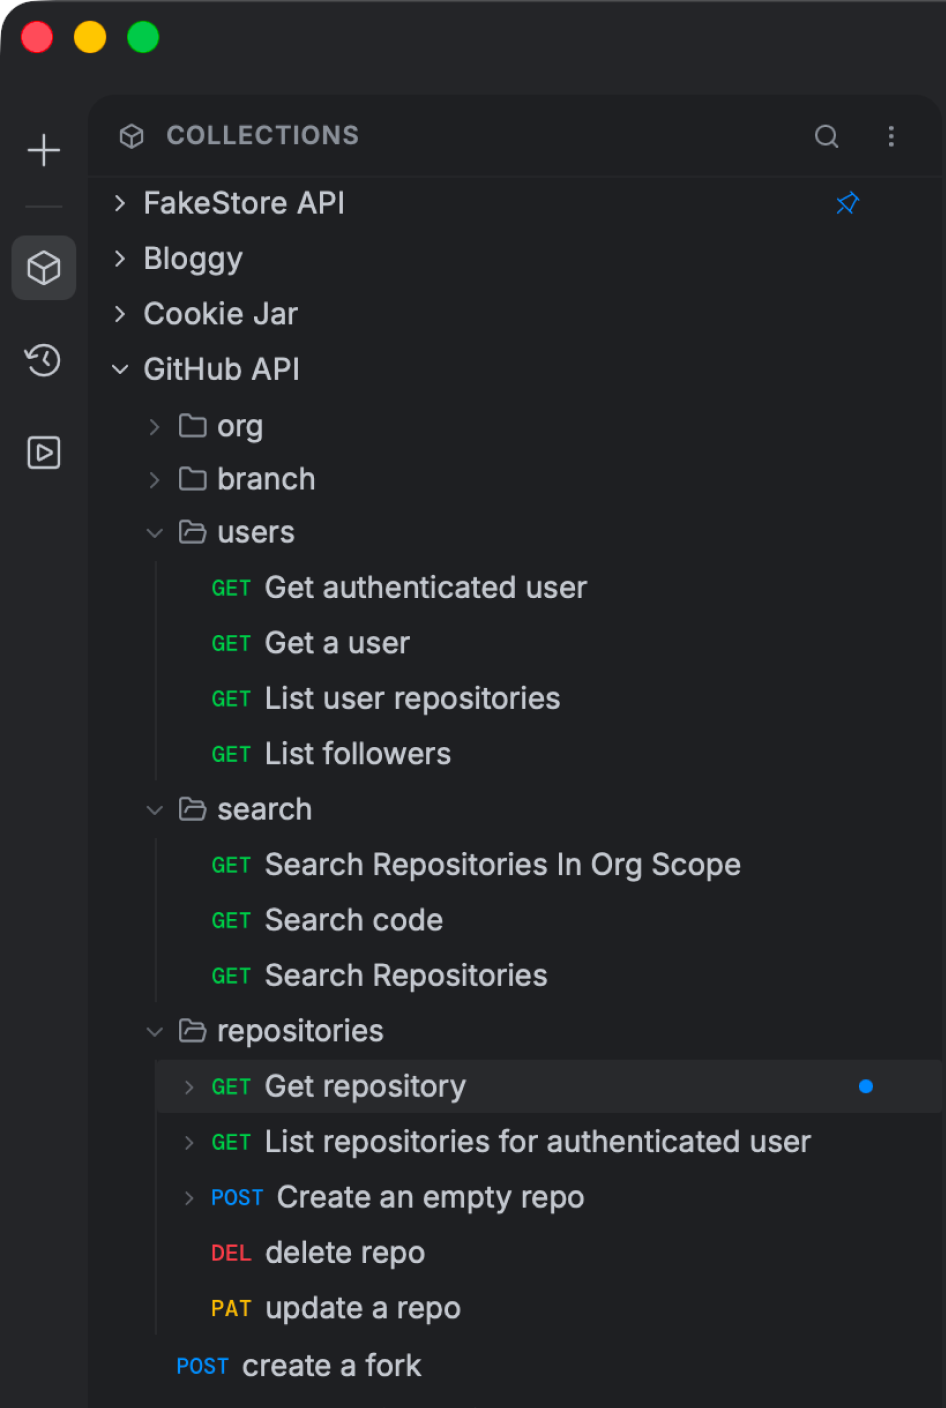The image size is (946, 1408).
Task: Click the users open-folder icon
Action: [193, 532]
